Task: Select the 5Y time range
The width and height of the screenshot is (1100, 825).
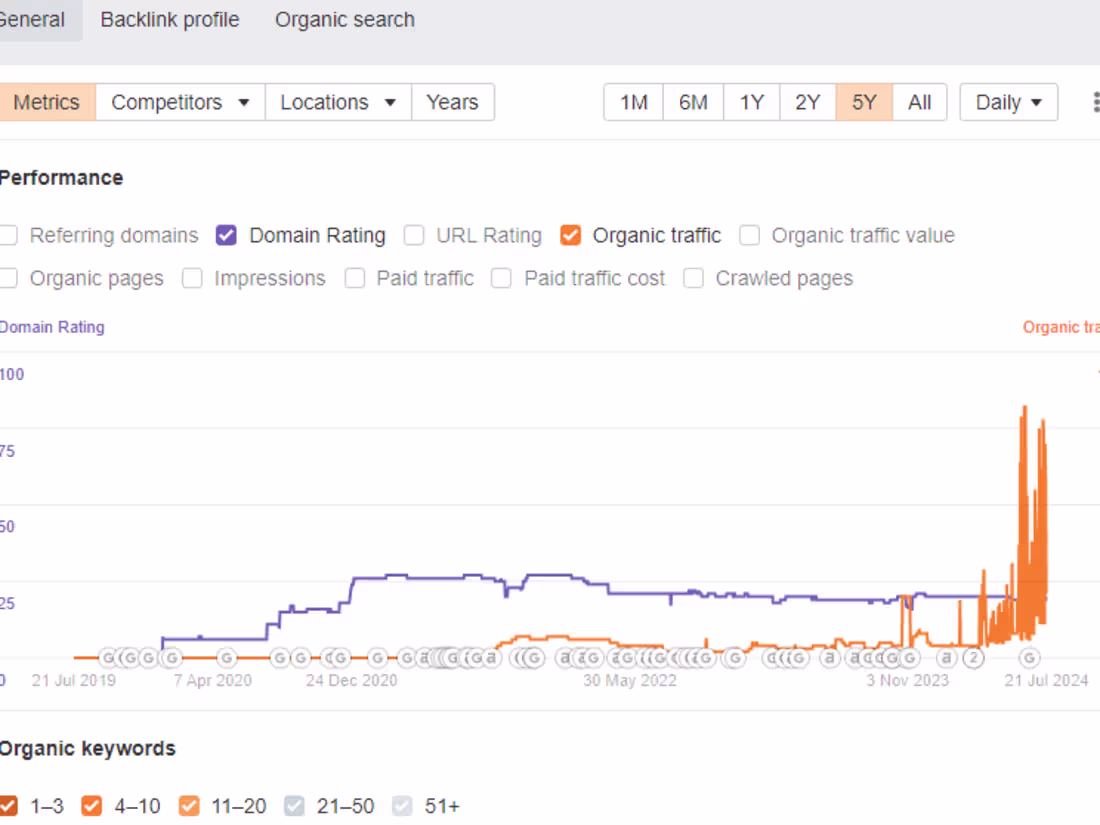Action: pyautogui.click(x=864, y=102)
